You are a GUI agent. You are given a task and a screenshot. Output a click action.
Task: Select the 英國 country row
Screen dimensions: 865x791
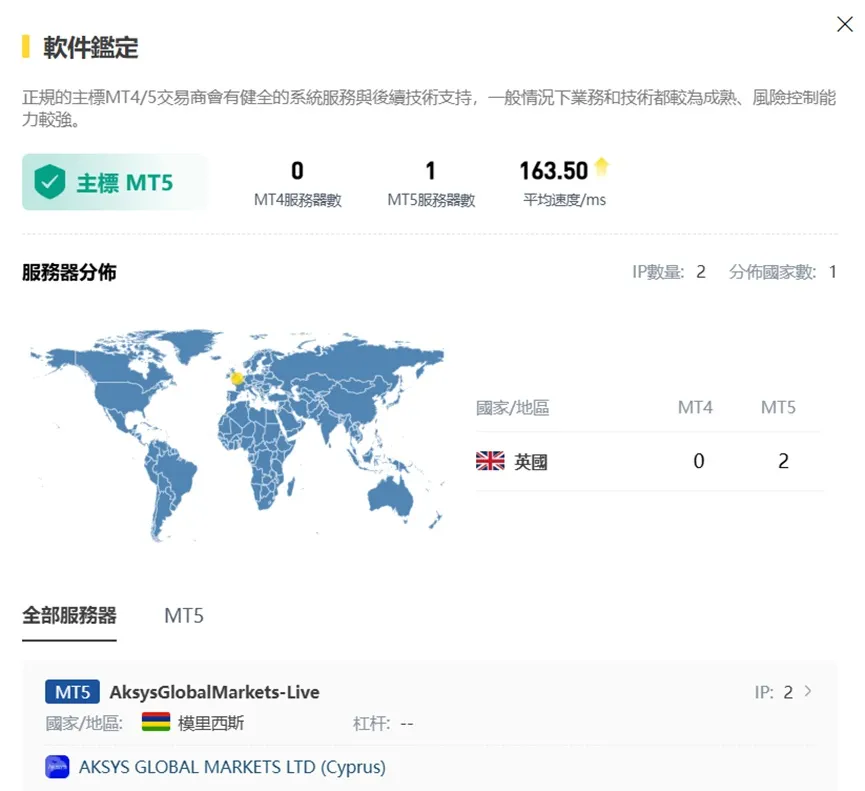649,461
